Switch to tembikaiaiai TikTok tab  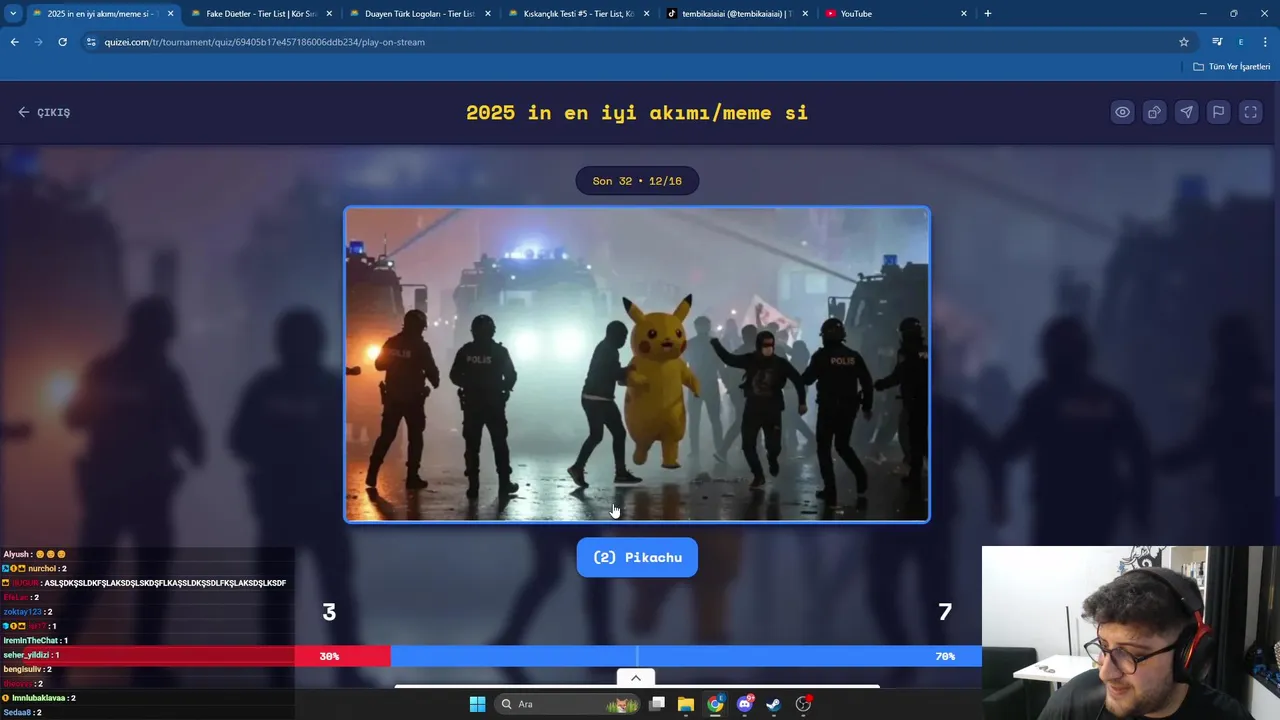tap(735, 14)
